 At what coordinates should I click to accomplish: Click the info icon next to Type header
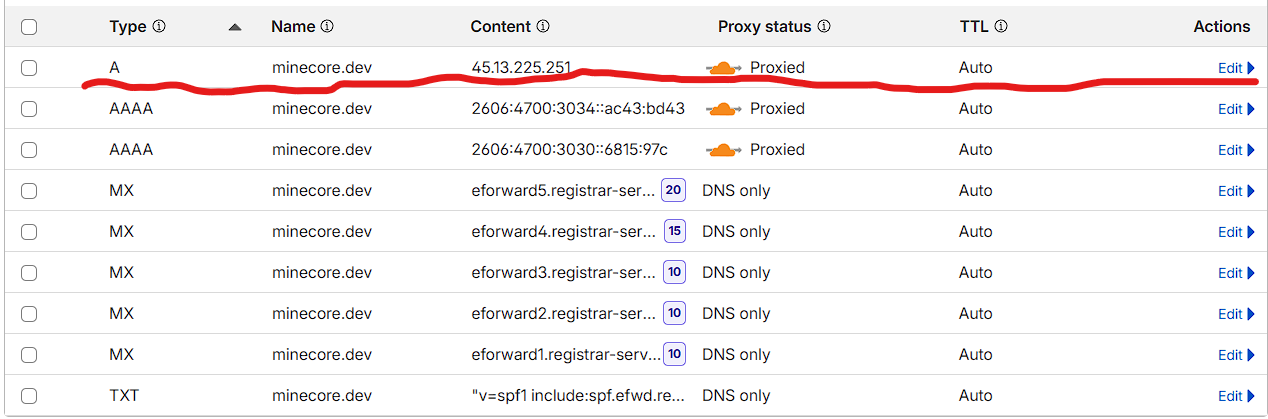pyautogui.click(x=159, y=27)
